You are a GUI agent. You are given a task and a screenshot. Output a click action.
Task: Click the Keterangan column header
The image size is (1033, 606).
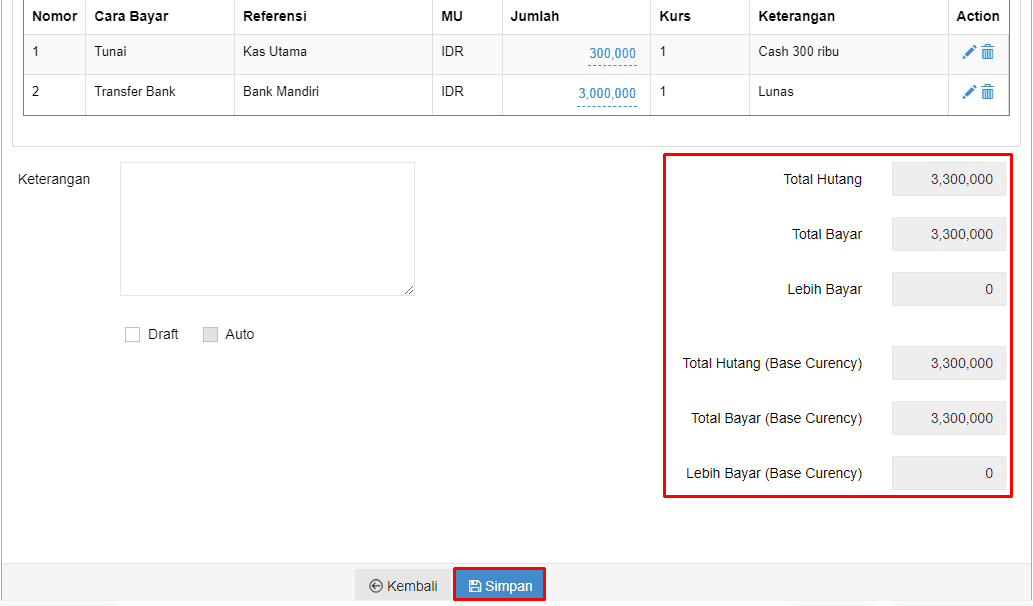tap(849, 16)
